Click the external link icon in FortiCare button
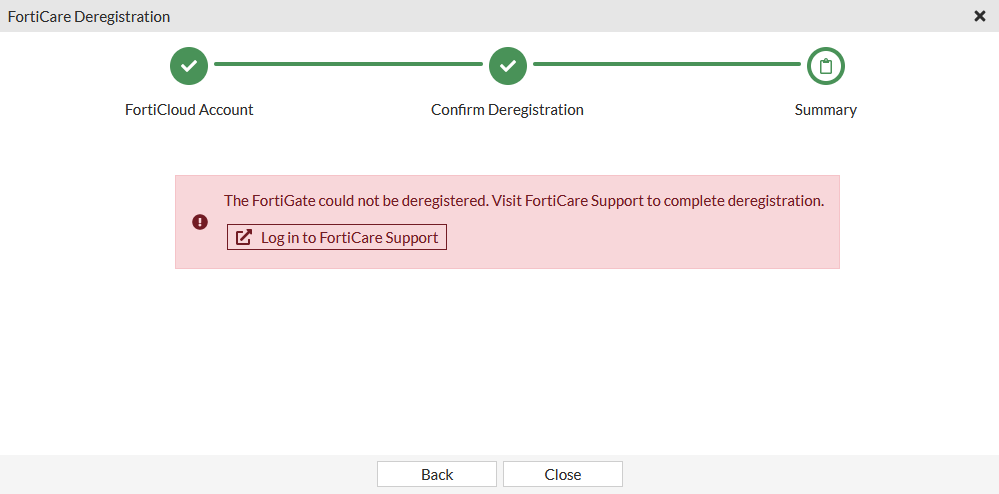This screenshot has width=999, height=494. pos(244,238)
